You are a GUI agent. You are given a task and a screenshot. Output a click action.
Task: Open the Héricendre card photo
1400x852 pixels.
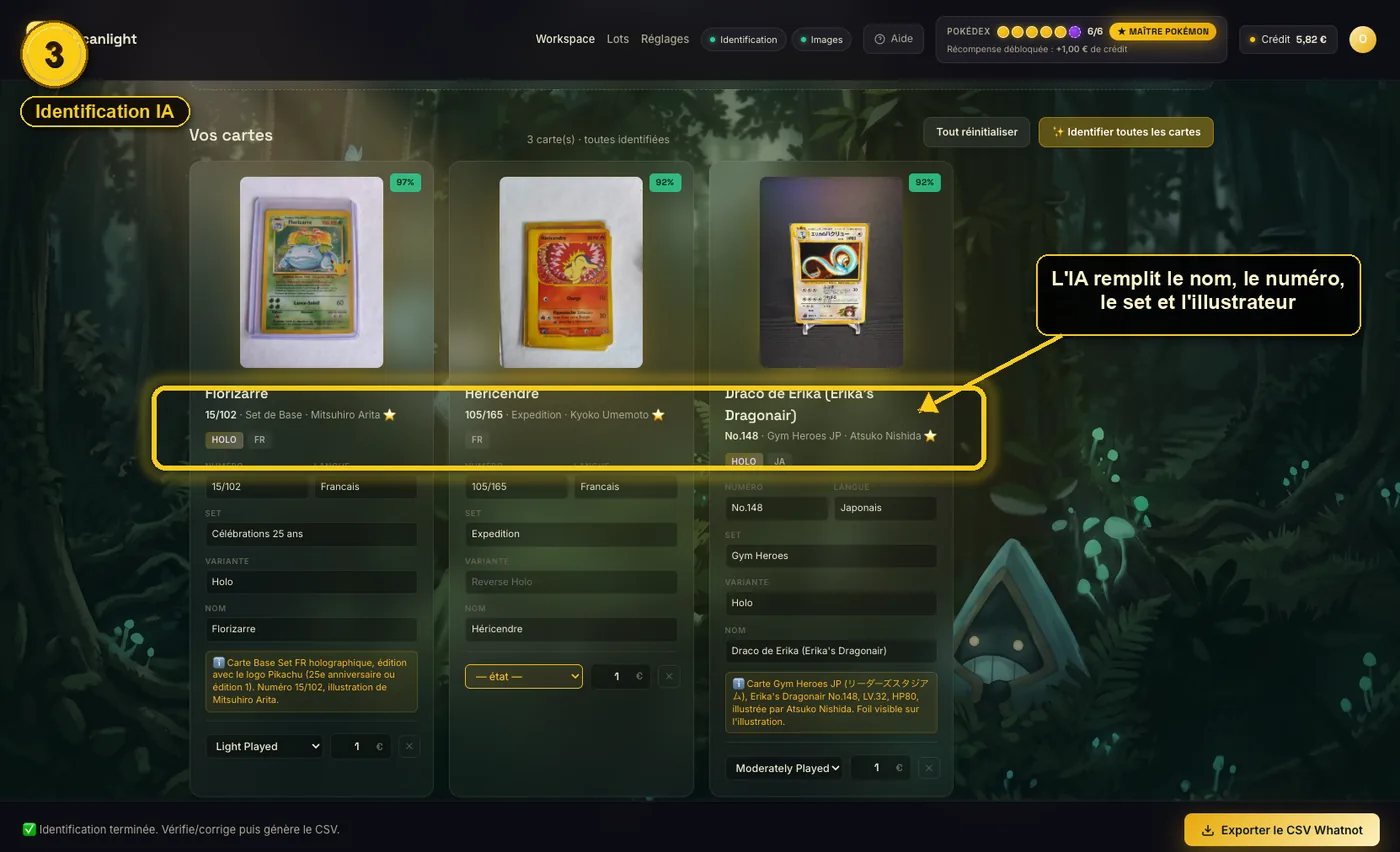[571, 272]
